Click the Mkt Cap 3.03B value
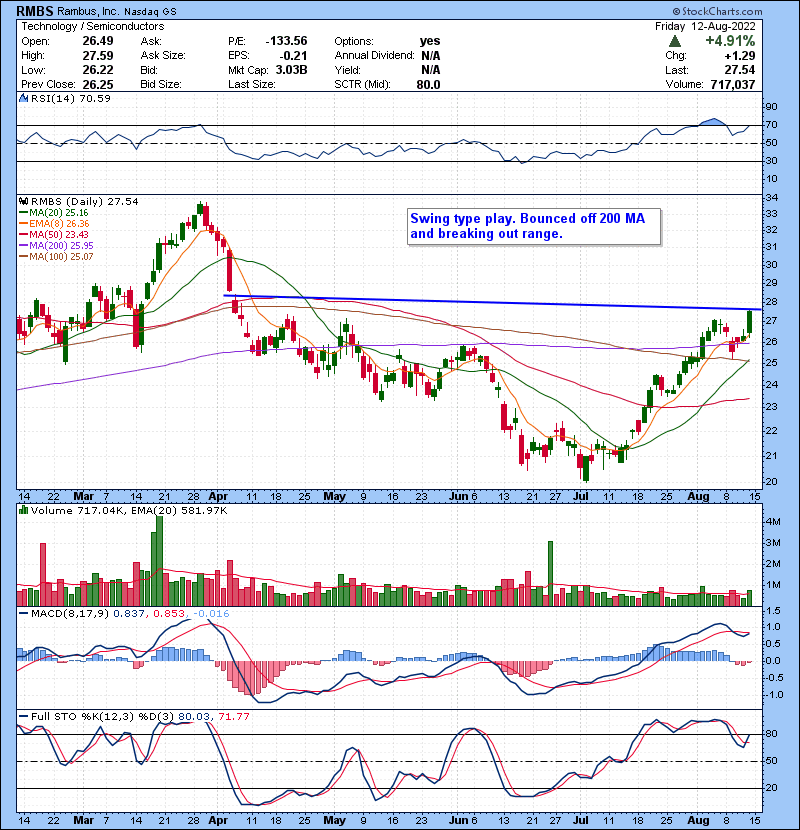This screenshot has height=830, width=800. coord(291,70)
